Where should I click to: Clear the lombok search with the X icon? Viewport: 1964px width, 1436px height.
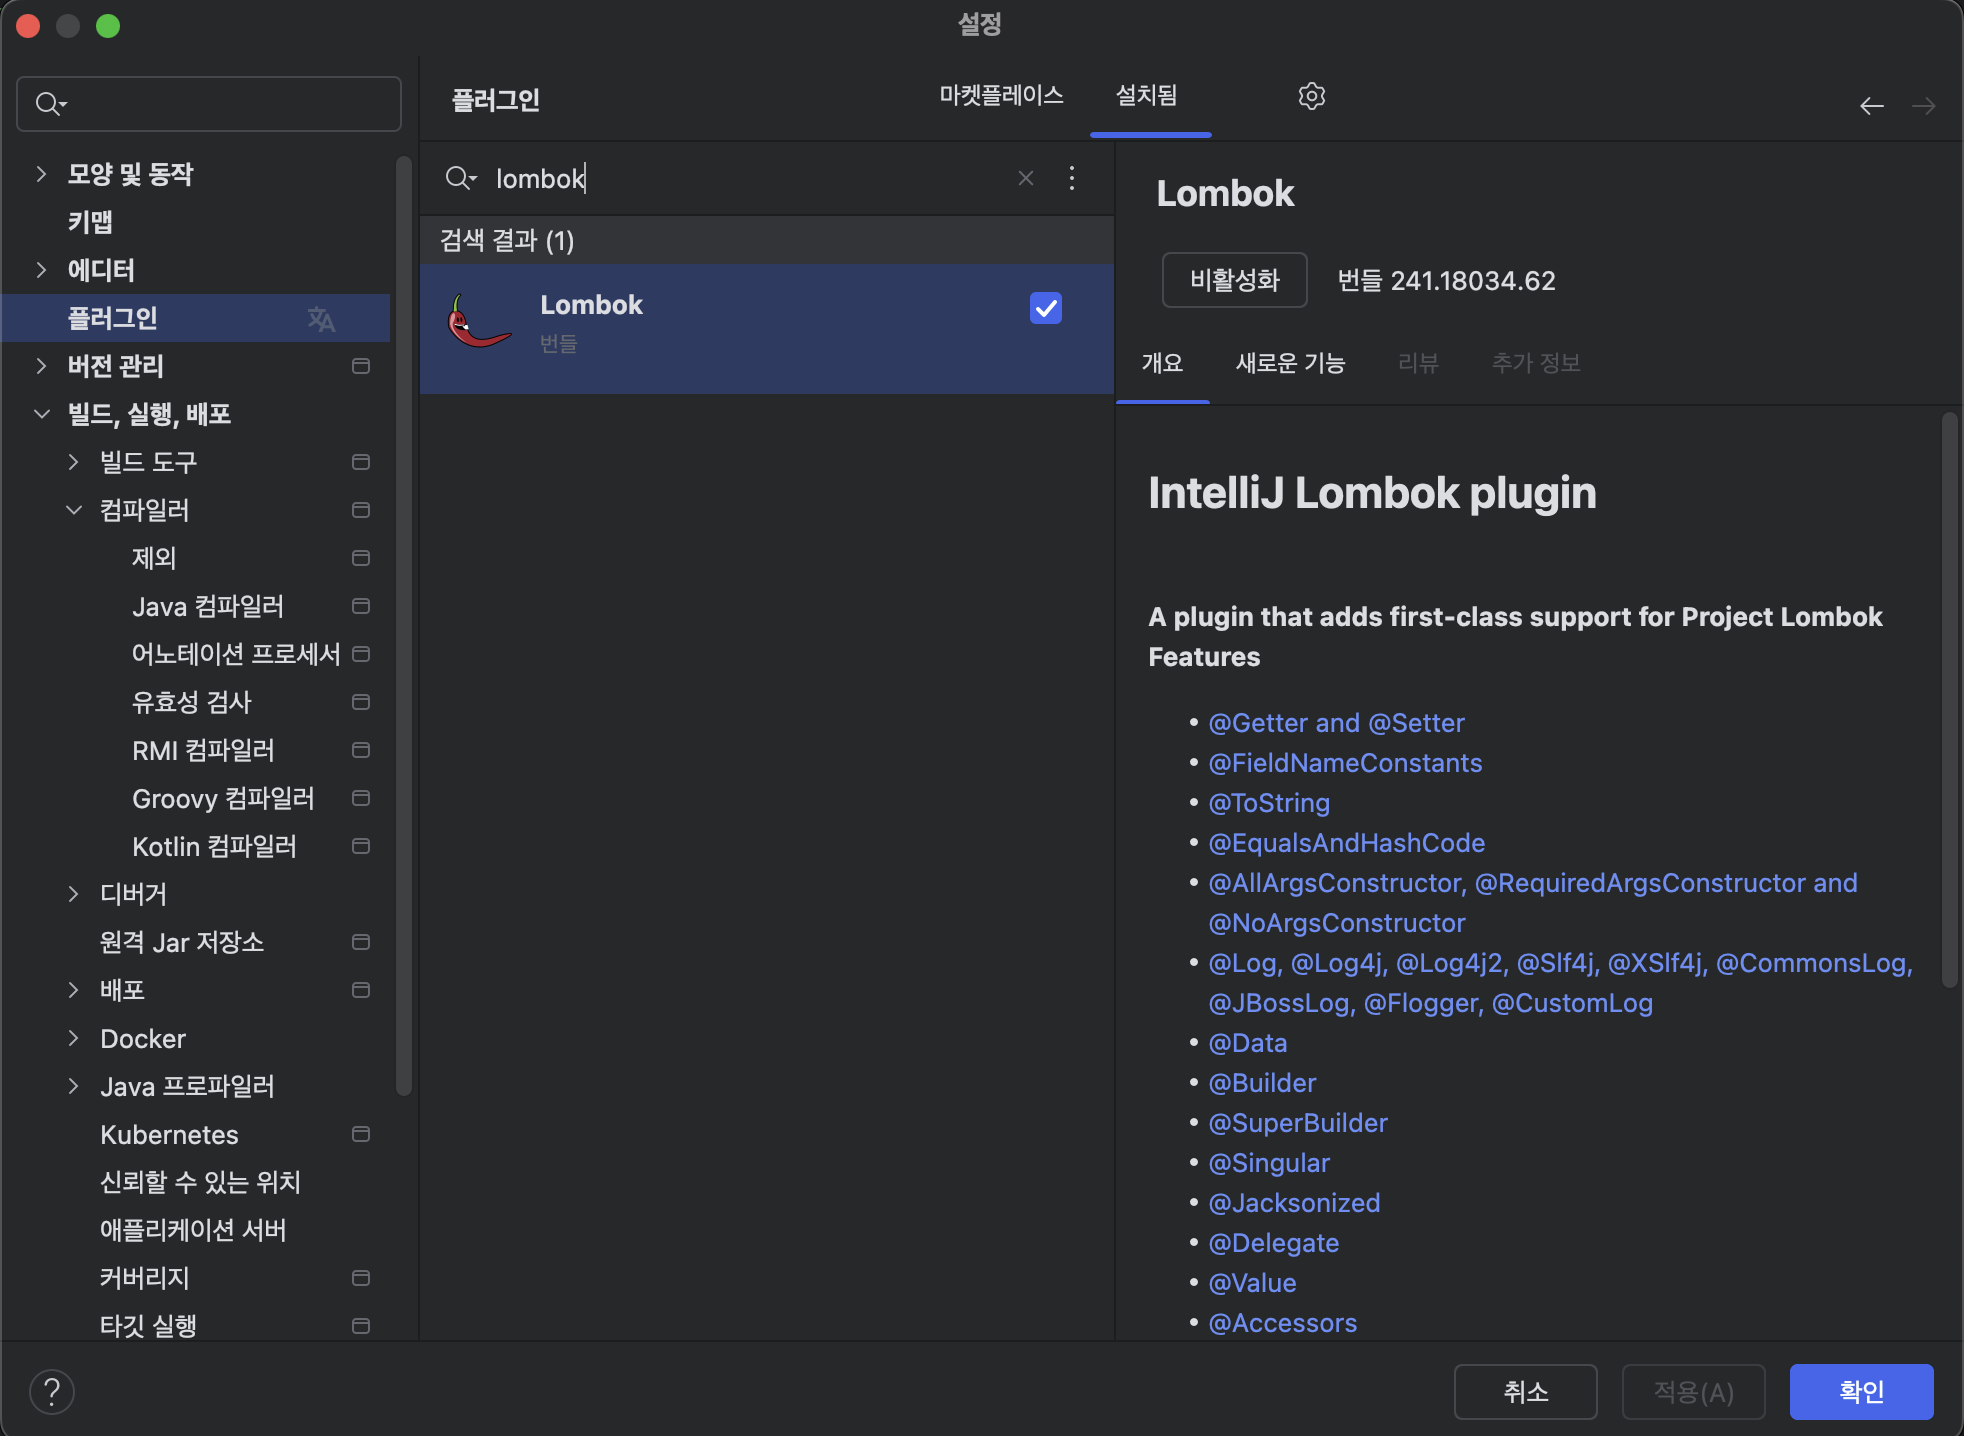(1025, 178)
